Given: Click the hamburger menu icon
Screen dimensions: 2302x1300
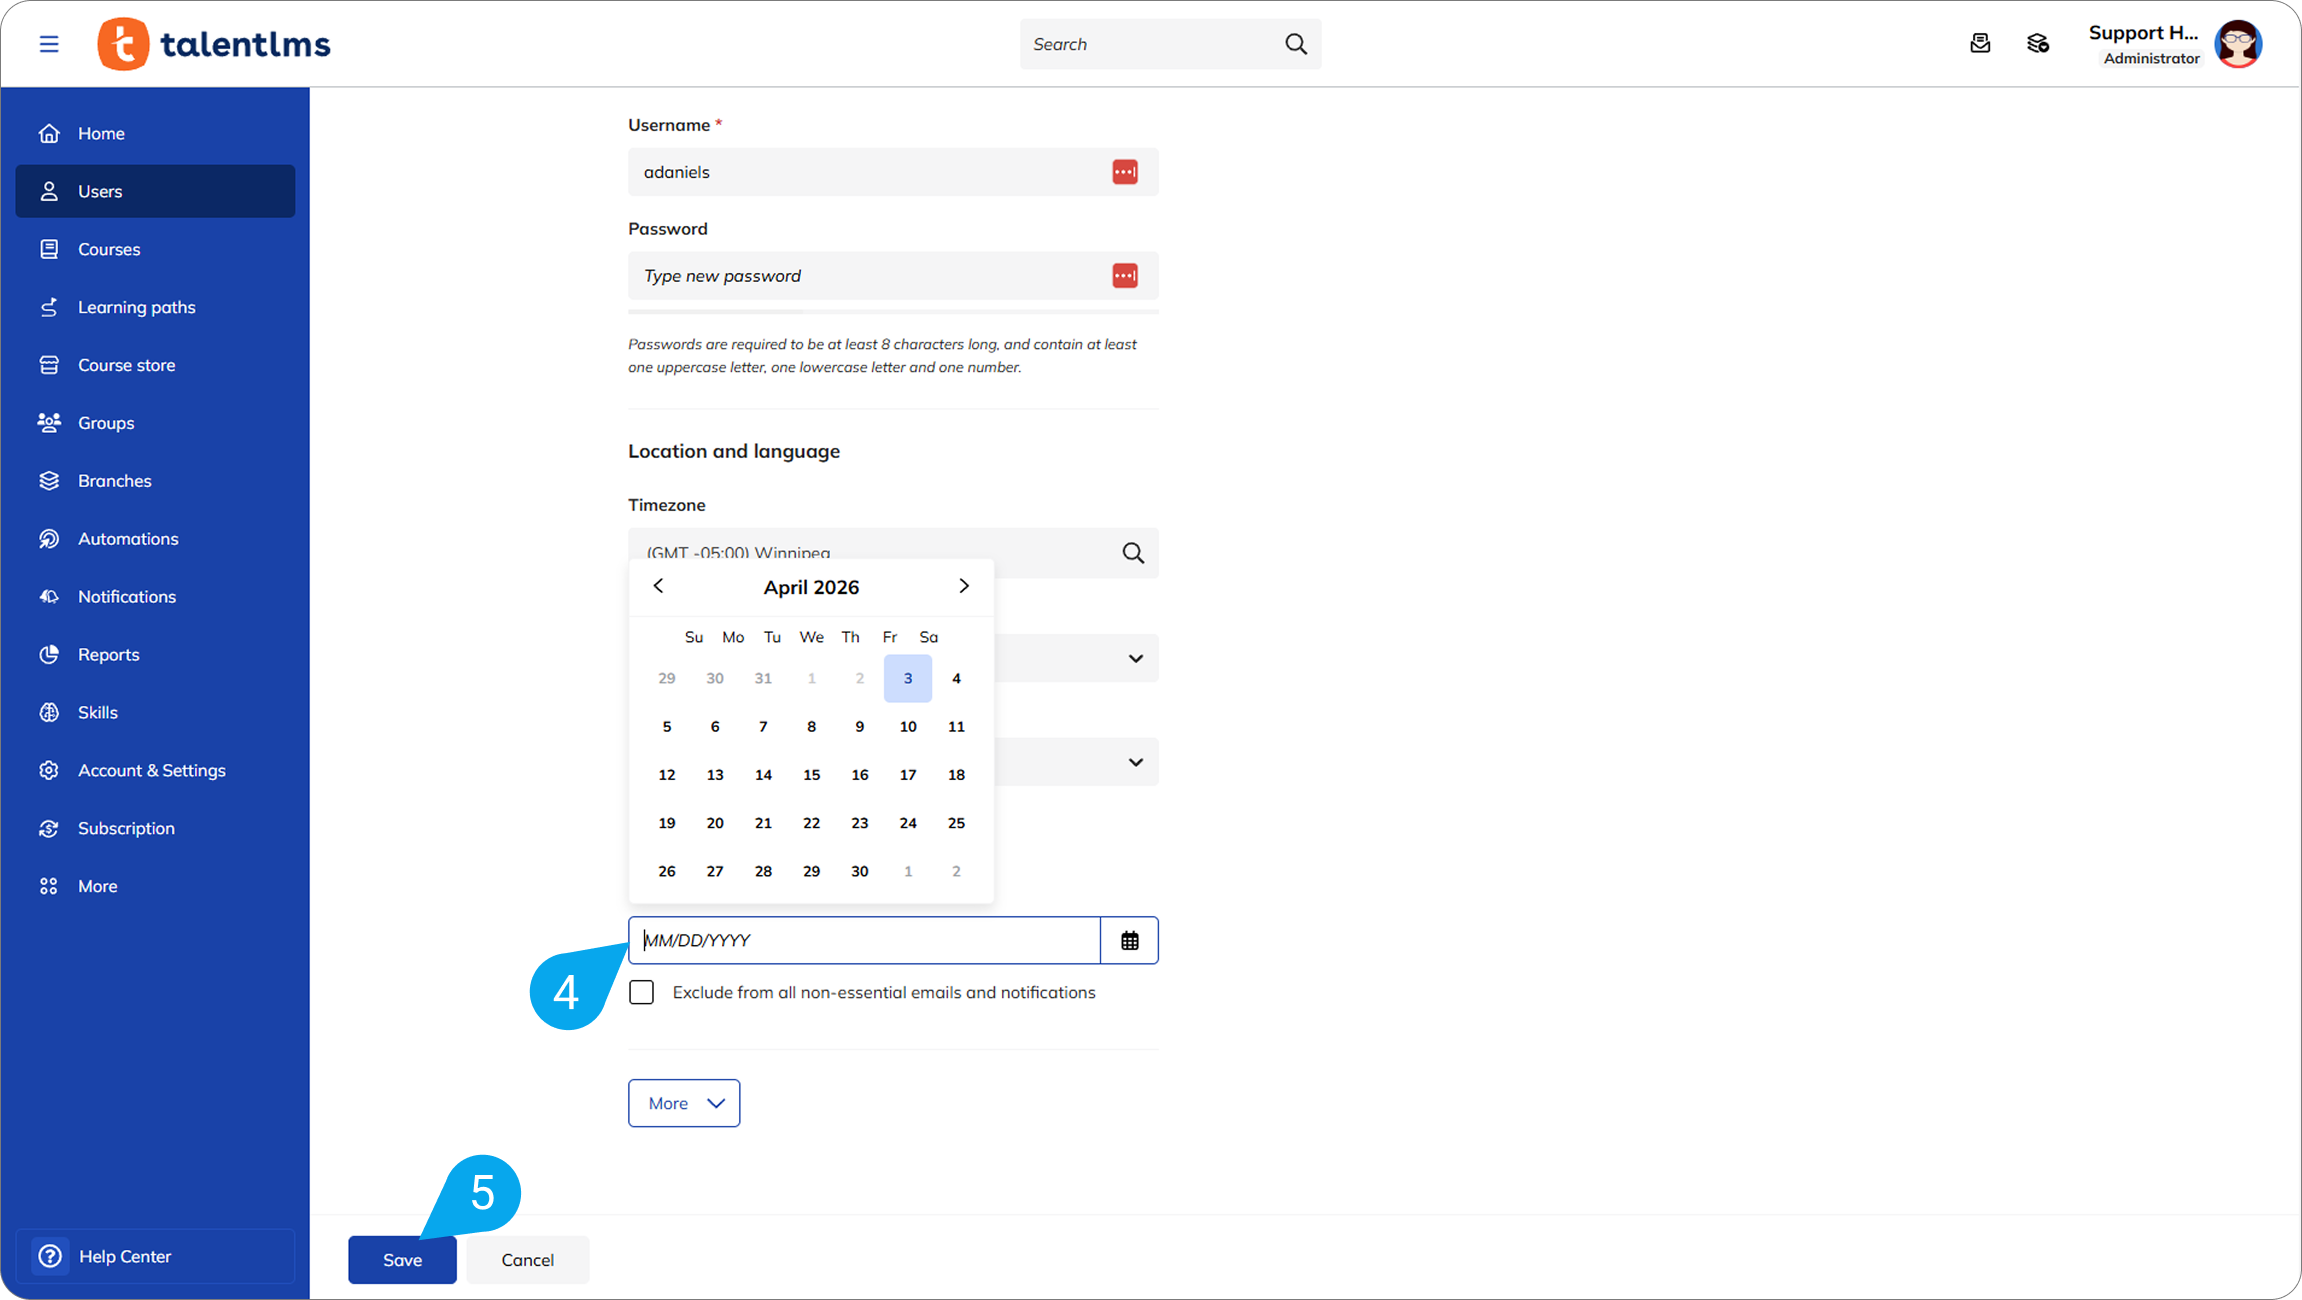Looking at the screenshot, I should coord(48,44).
